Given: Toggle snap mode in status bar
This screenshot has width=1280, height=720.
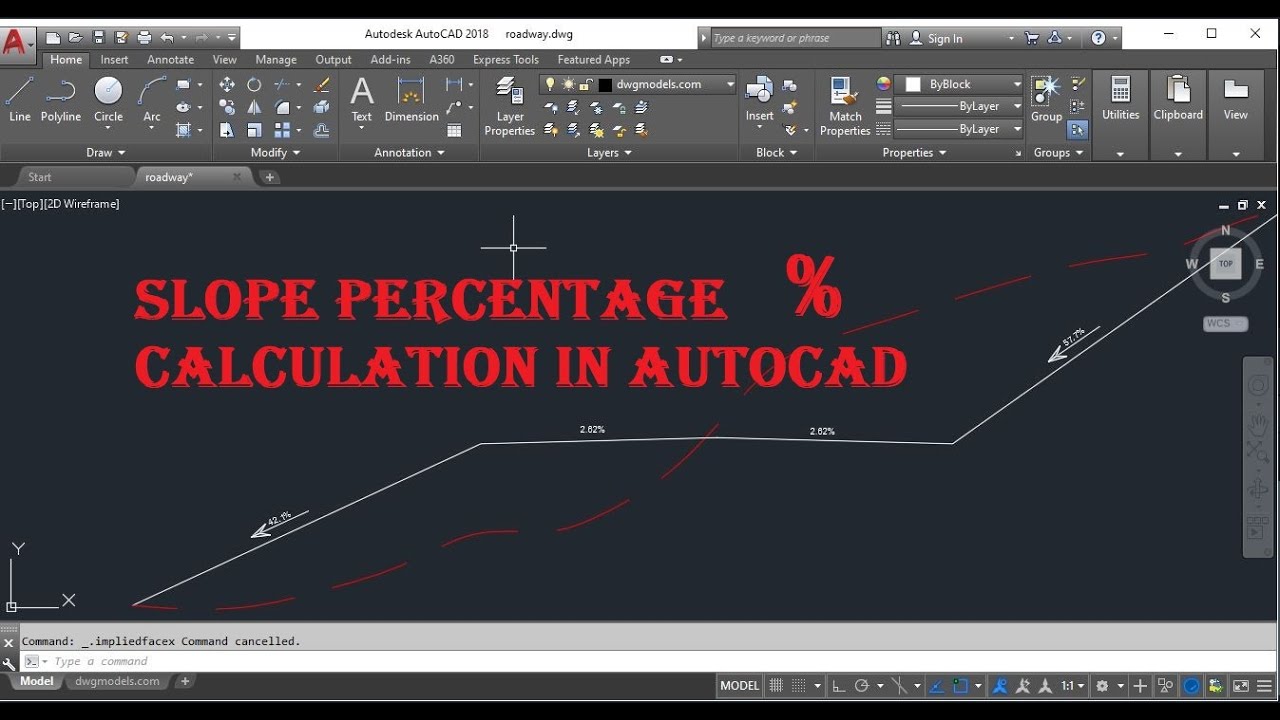Looking at the screenshot, I should click(798, 686).
